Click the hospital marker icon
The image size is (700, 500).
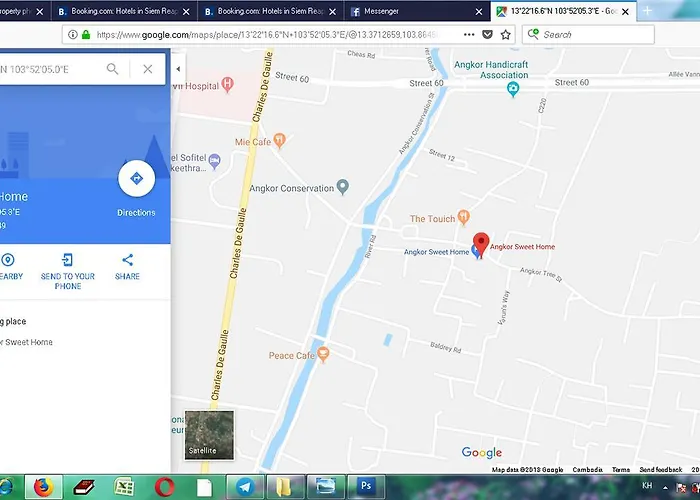pyautogui.click(x=228, y=84)
